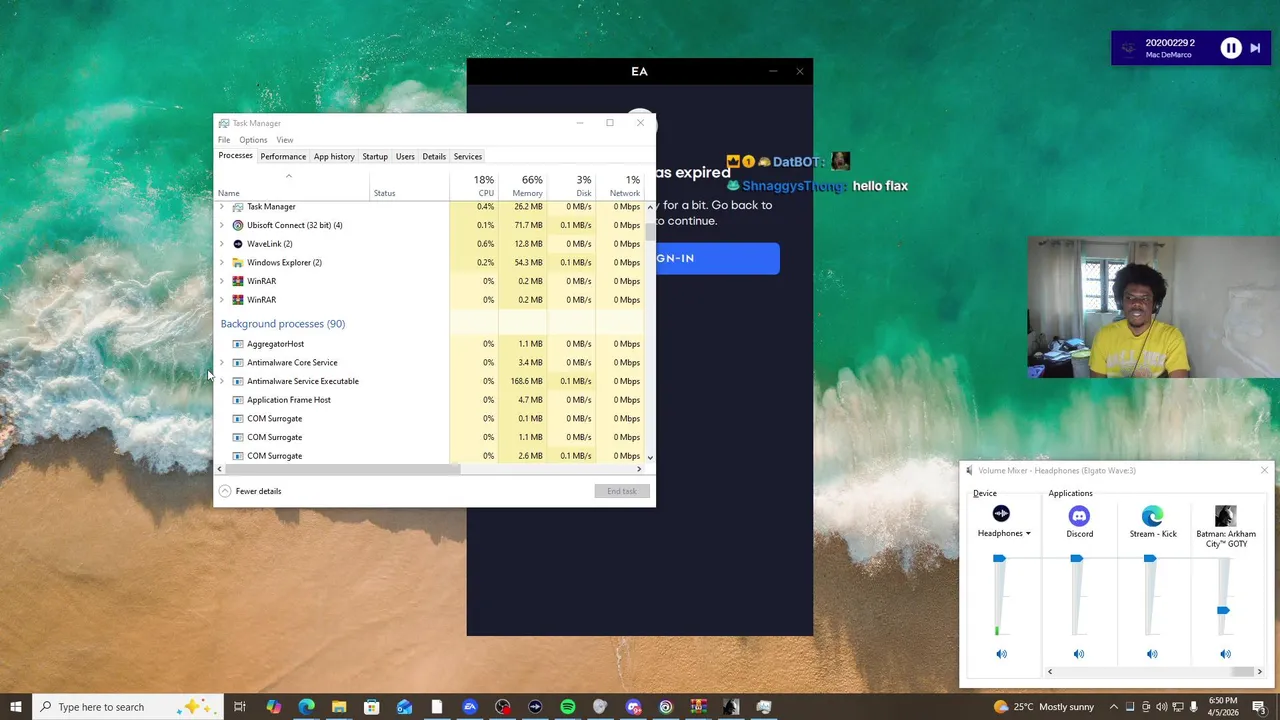Sort processes by the Memory column

[523, 185]
